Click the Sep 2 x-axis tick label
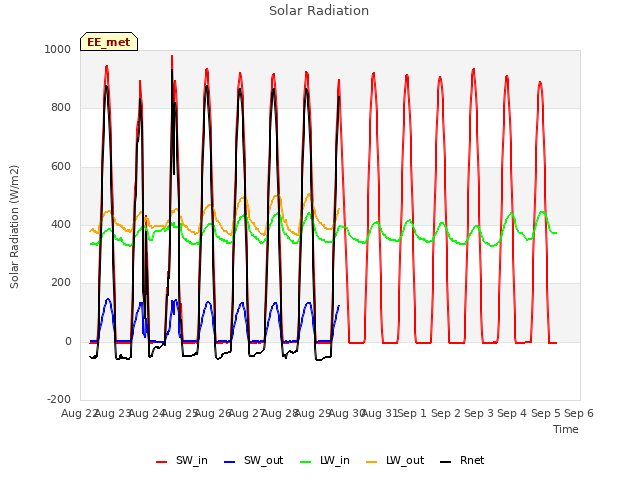This screenshot has height=480, width=640. [446, 413]
